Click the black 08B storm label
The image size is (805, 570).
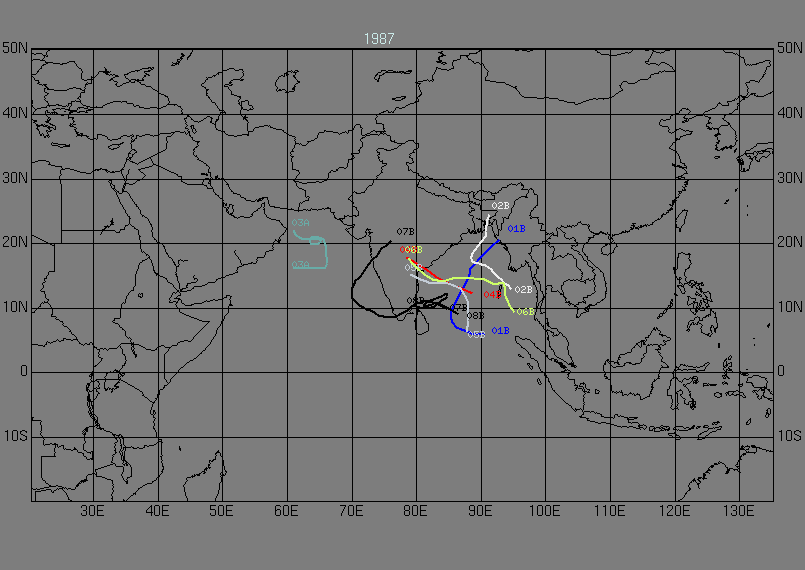[475, 316]
